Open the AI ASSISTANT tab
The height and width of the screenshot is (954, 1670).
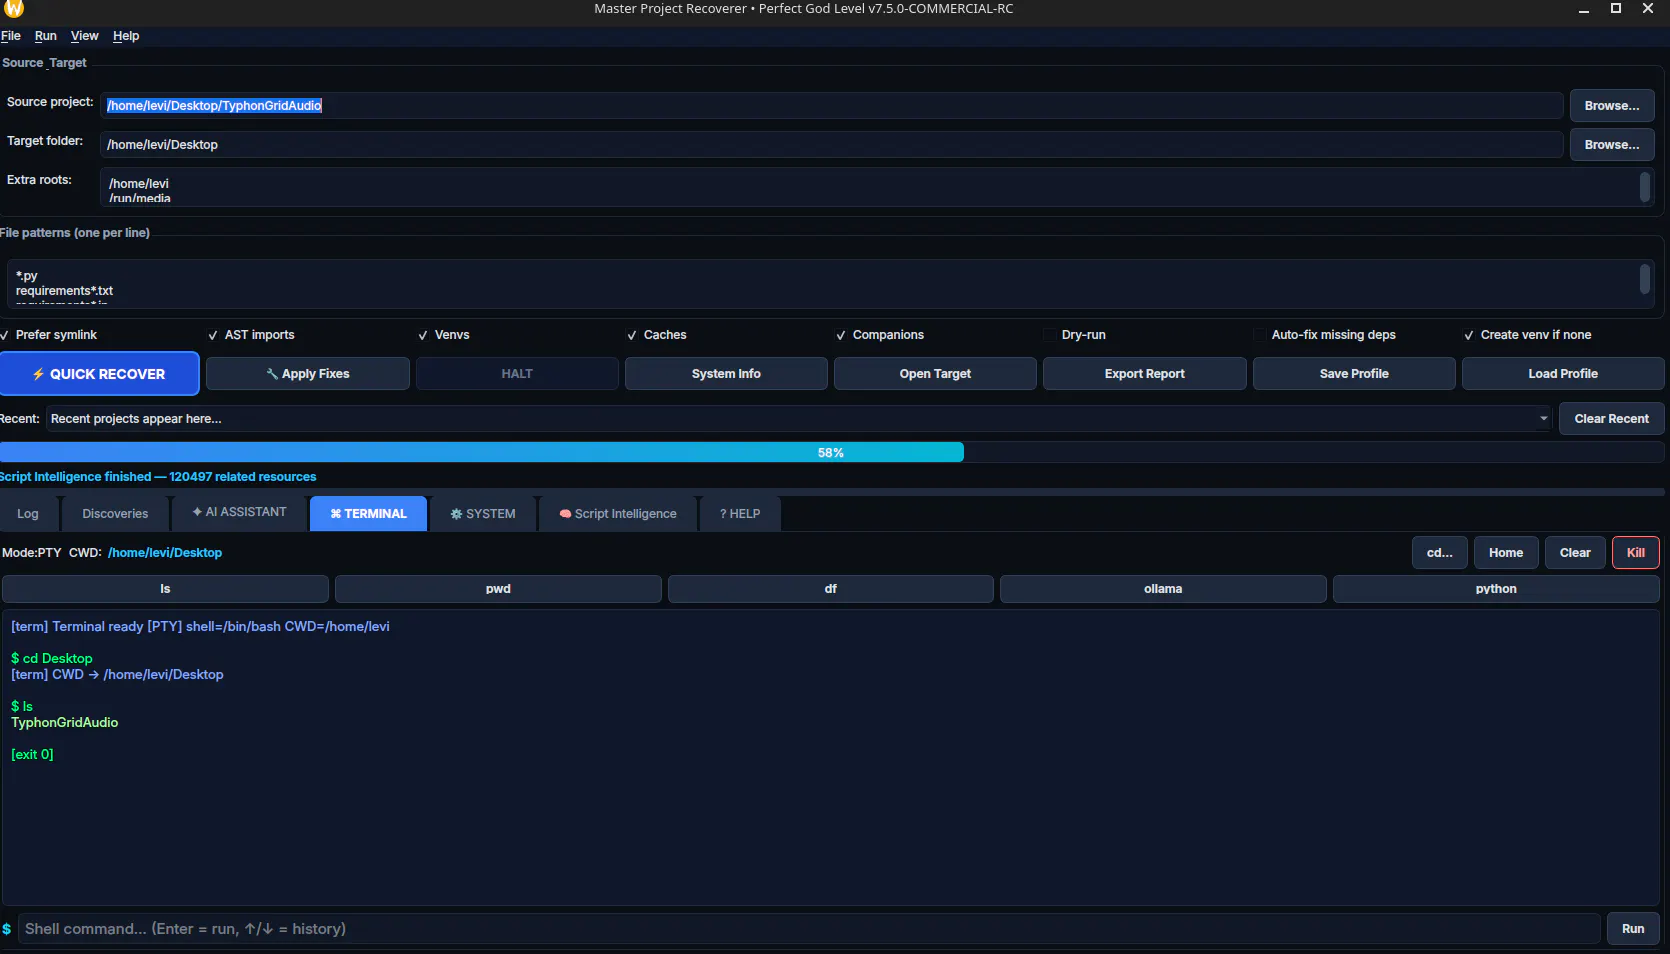coord(240,512)
